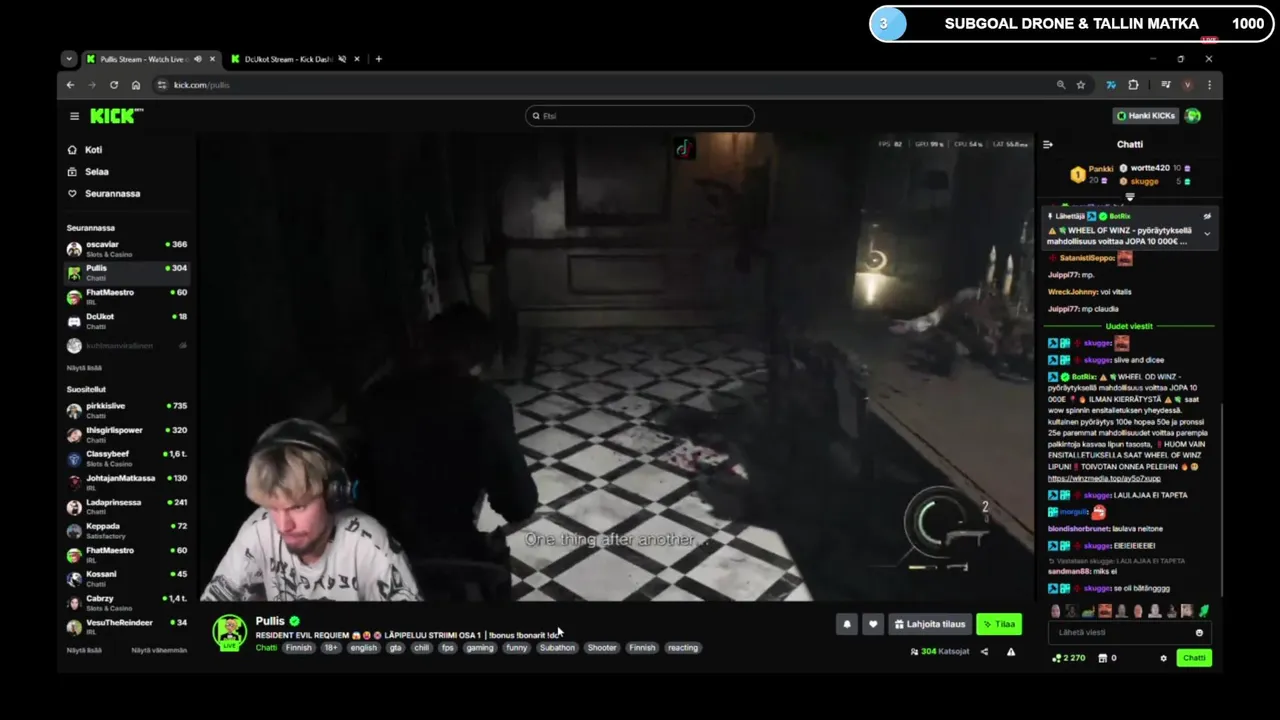The height and width of the screenshot is (720, 1280).
Task: Open the browser zoom magnifier icon
Action: coord(1061,85)
